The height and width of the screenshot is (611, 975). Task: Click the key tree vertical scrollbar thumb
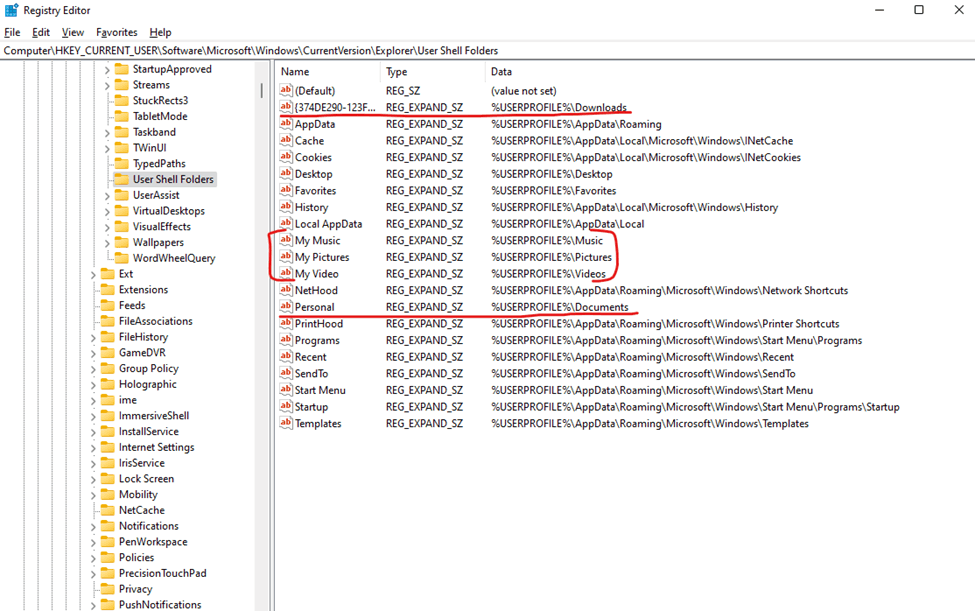(x=262, y=91)
